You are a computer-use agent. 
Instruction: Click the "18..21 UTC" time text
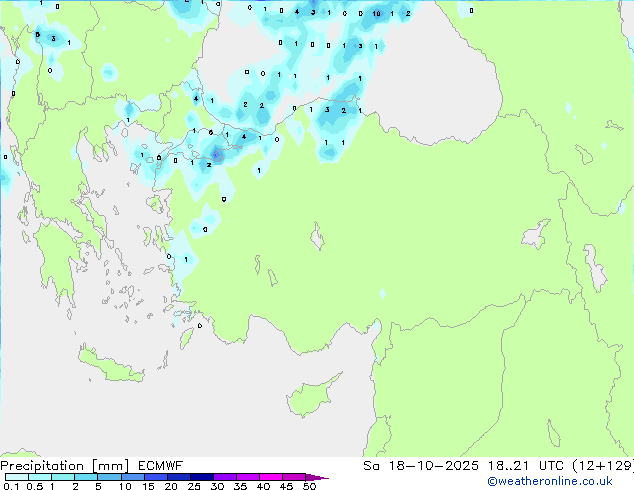point(526,466)
